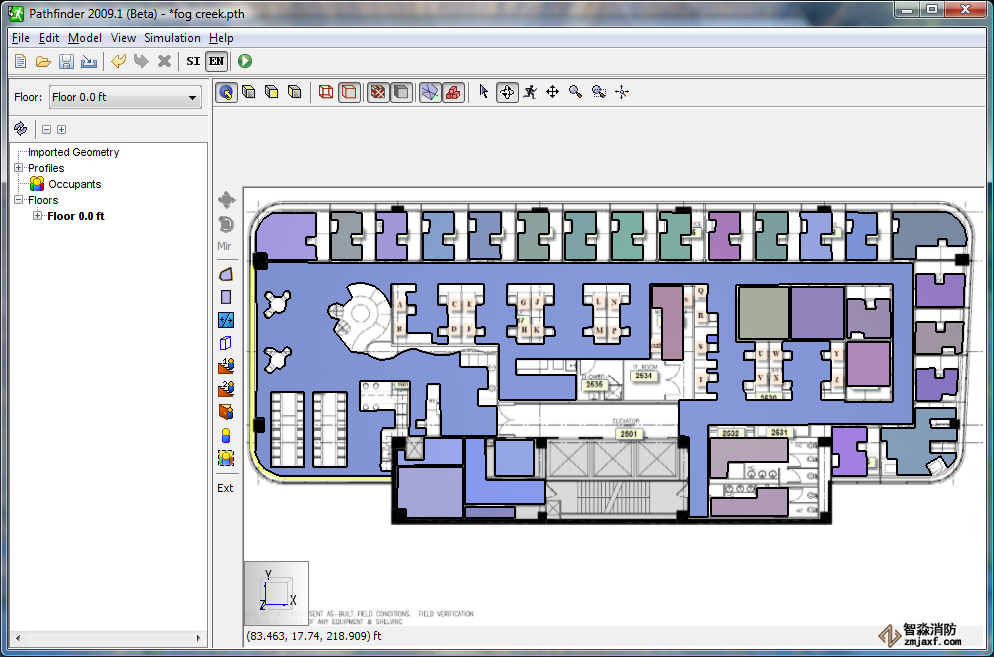This screenshot has height=657, width=994.
Task: Toggle the wireframe rendering button
Action: (x=326, y=92)
